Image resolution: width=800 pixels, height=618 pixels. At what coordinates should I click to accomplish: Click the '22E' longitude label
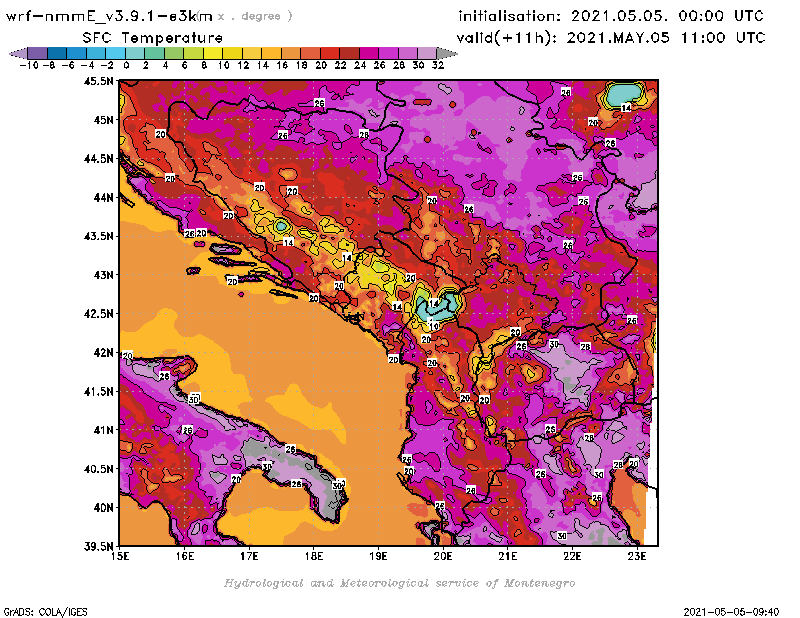point(572,556)
